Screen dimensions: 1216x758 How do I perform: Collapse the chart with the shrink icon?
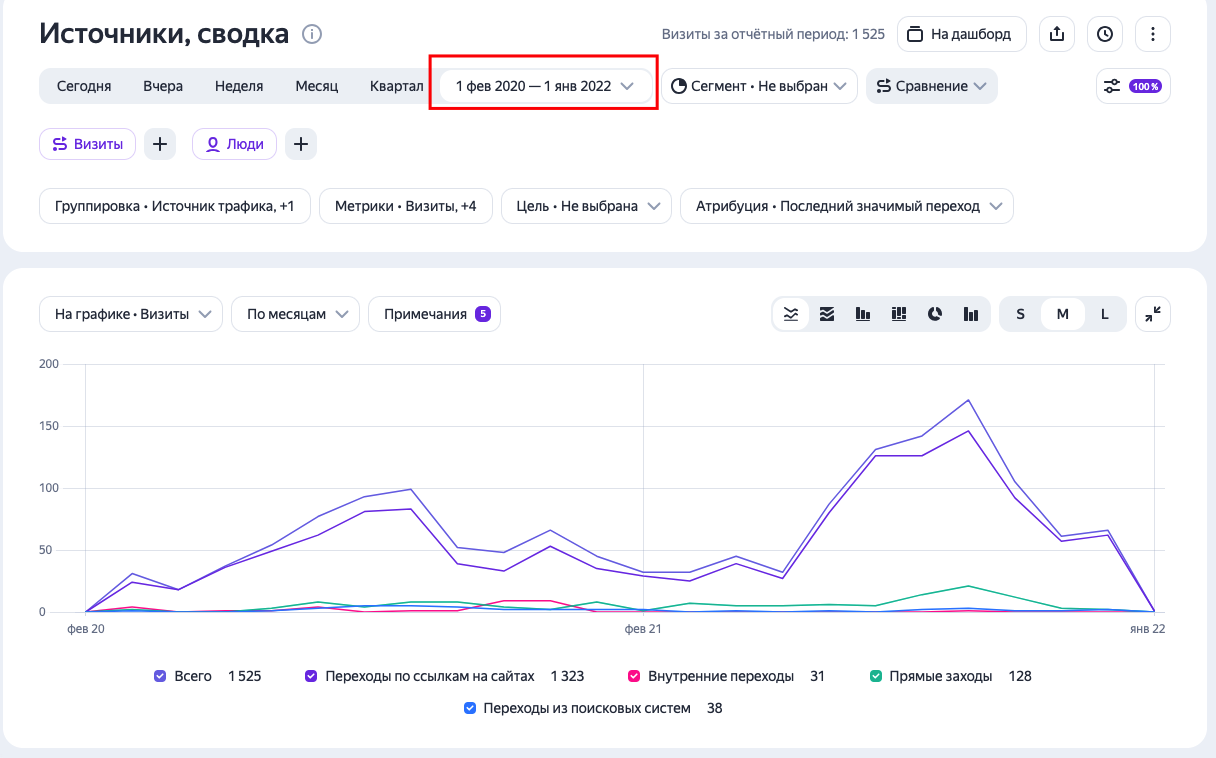1153,314
